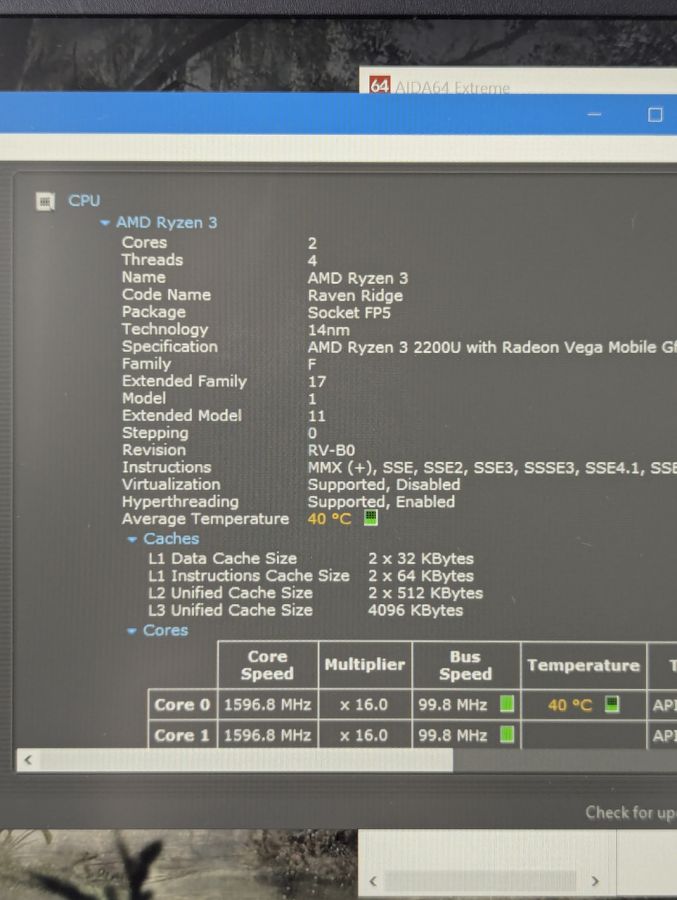The height and width of the screenshot is (900, 677).
Task: Click the Revision RV-B0 value
Action: pos(331,451)
